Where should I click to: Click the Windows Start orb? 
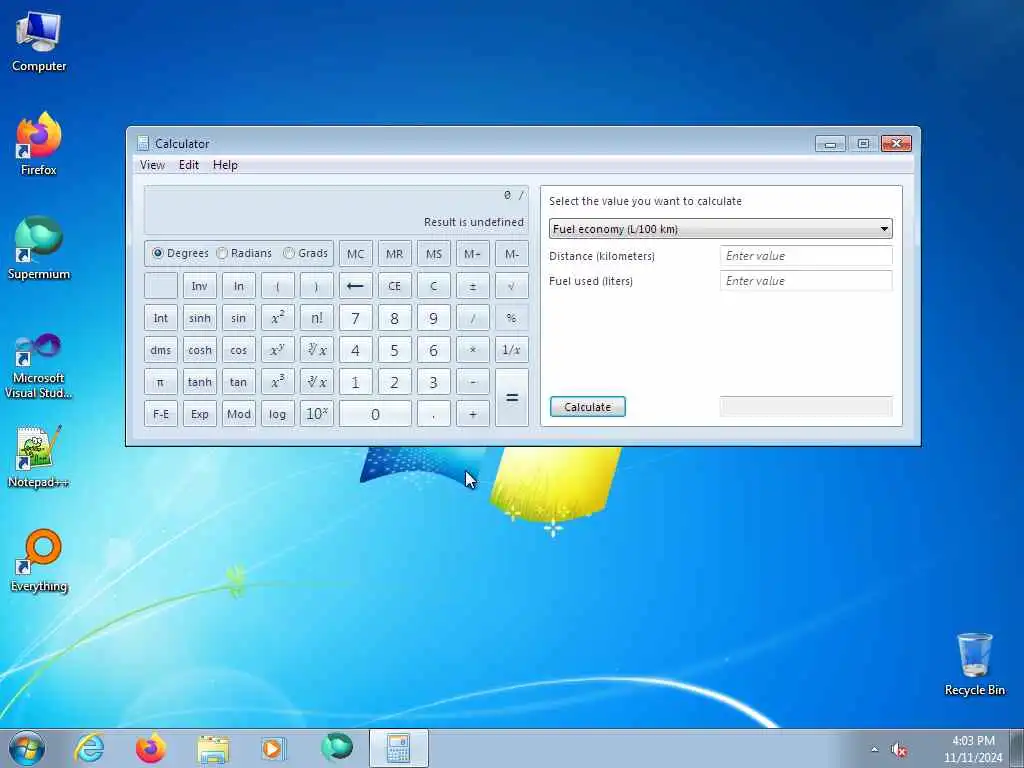(x=27, y=748)
